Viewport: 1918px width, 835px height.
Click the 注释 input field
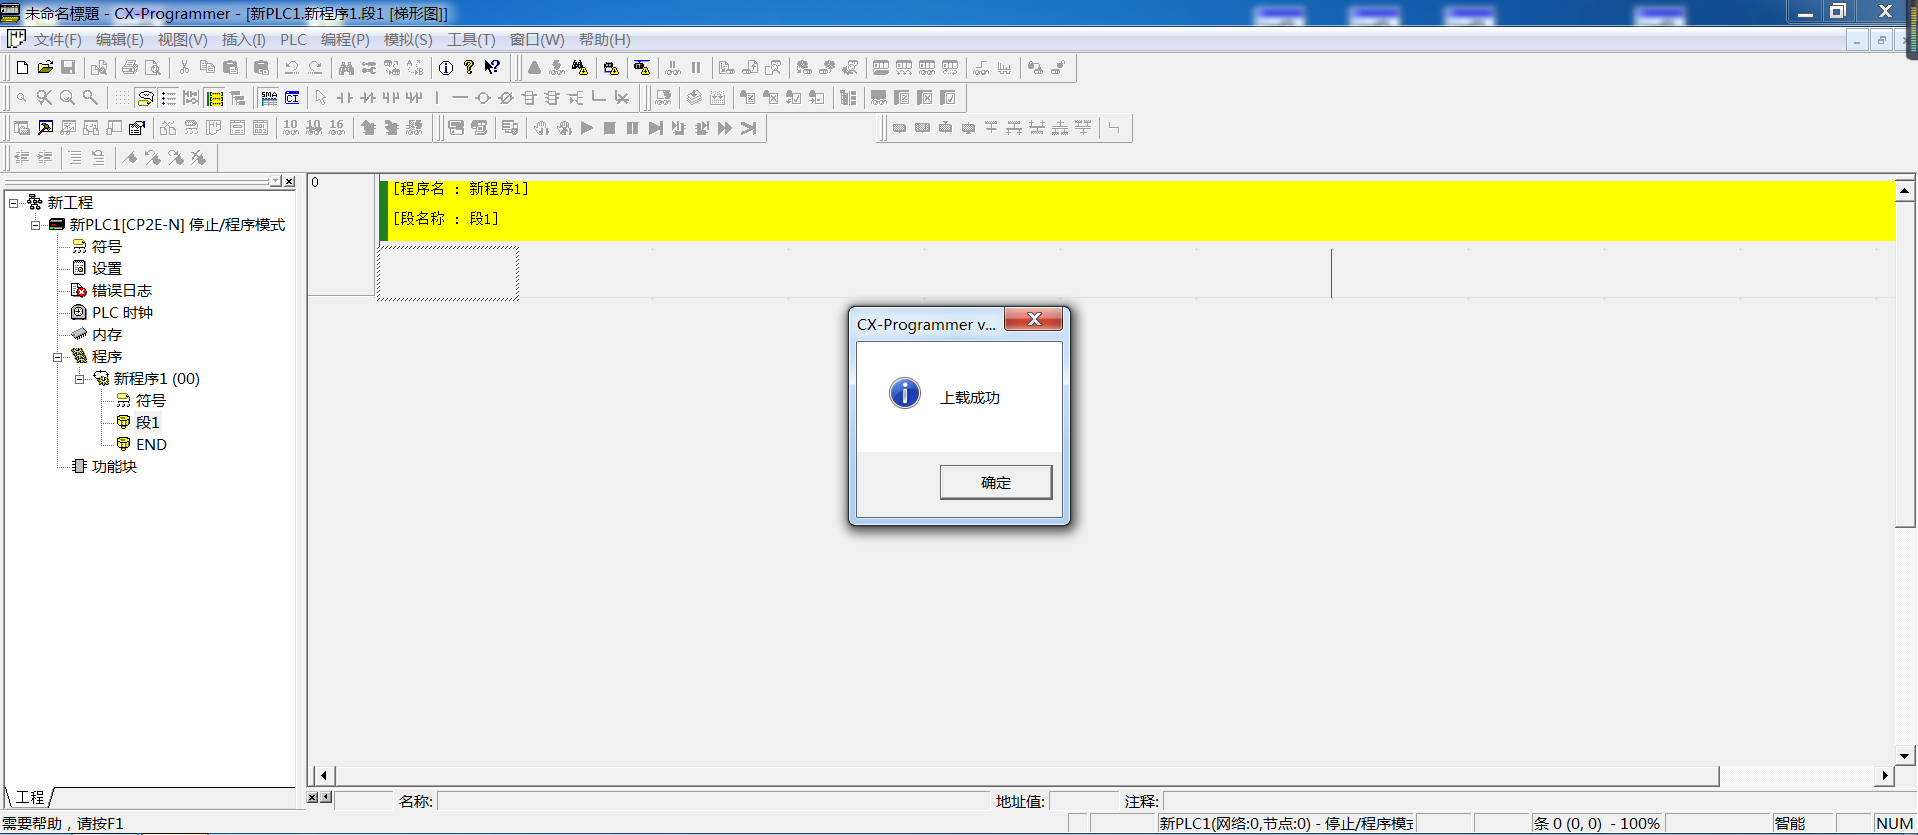click(1539, 801)
